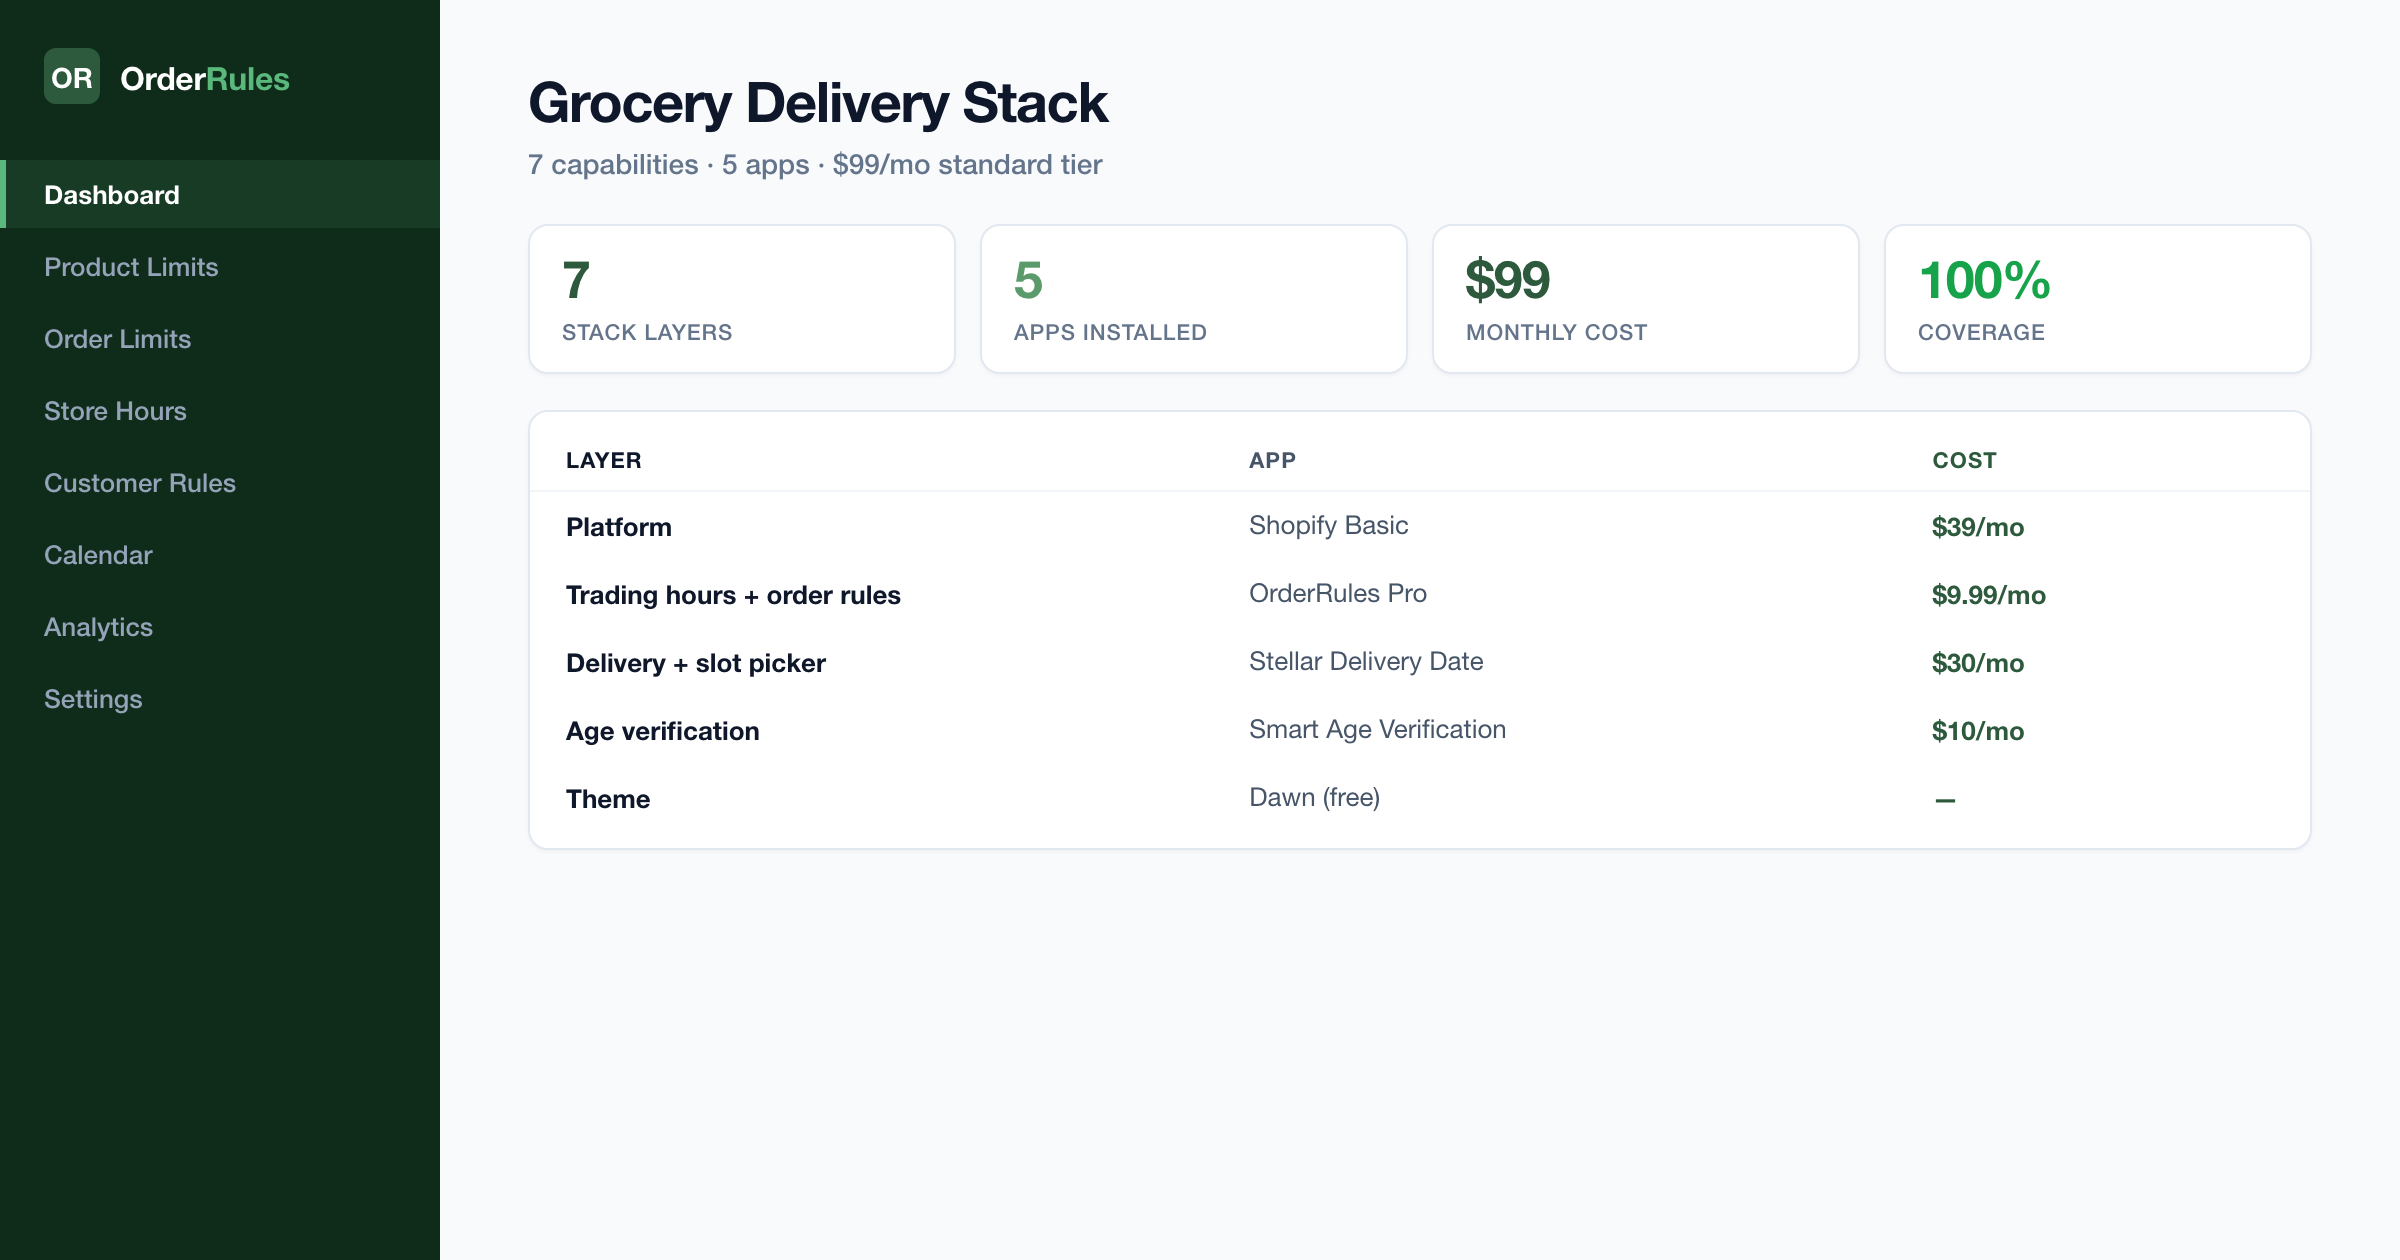Go to Product Limits
Screen dimensions: 2400x1260
point(220,267)
